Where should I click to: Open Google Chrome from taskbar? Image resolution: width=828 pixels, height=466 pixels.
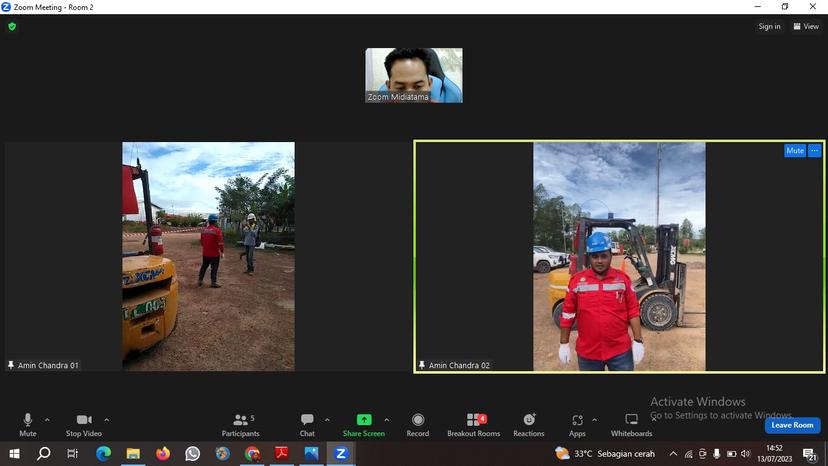tap(252, 453)
